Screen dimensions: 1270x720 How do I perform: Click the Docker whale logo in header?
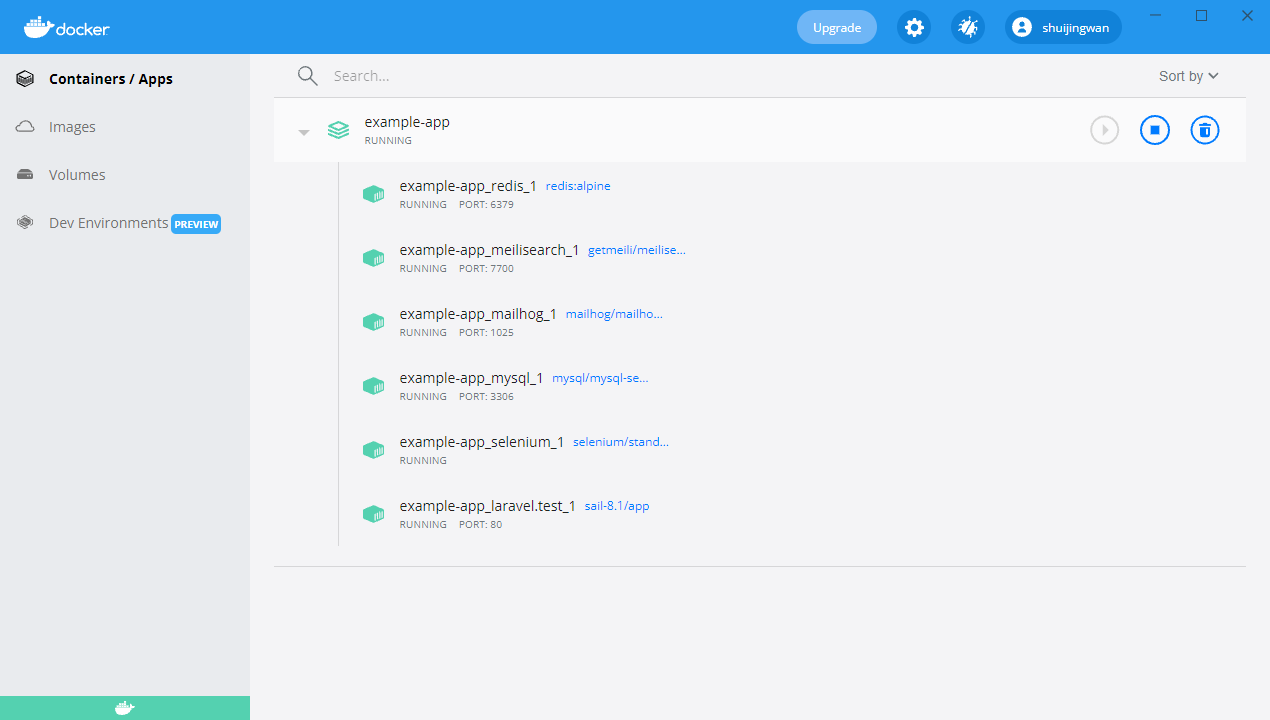66,28
